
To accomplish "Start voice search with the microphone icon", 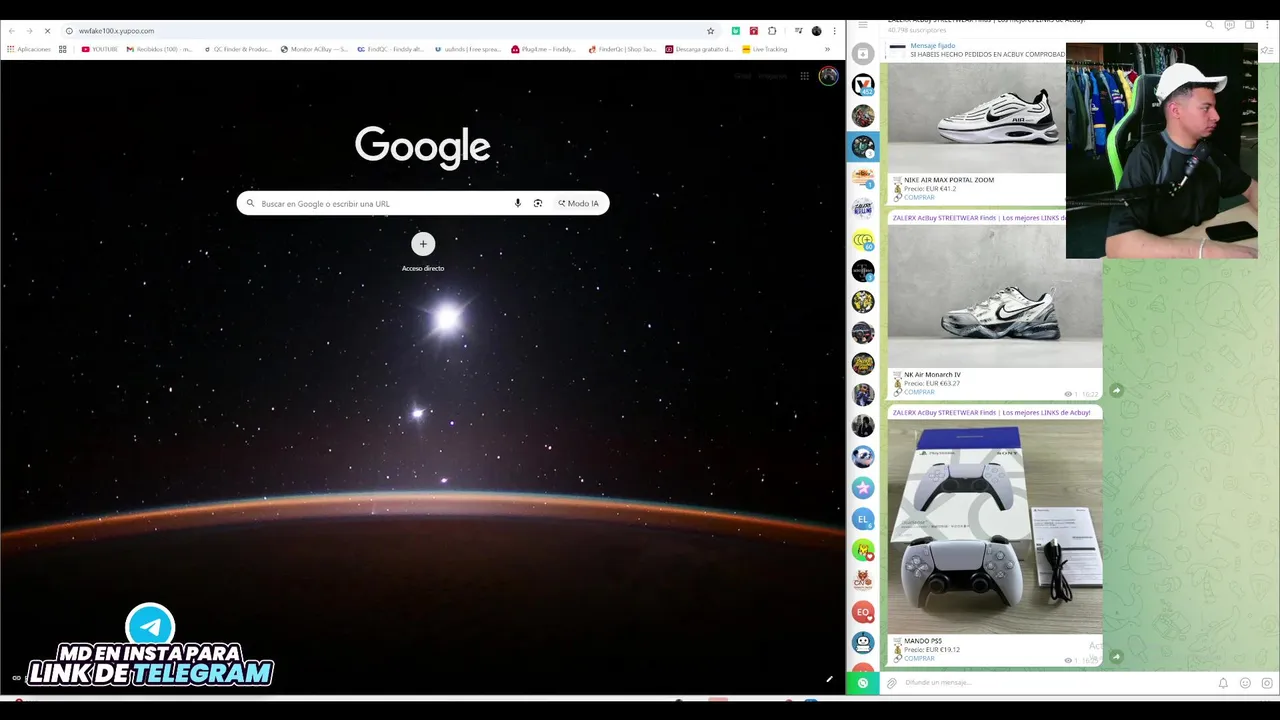I will [x=517, y=203].
